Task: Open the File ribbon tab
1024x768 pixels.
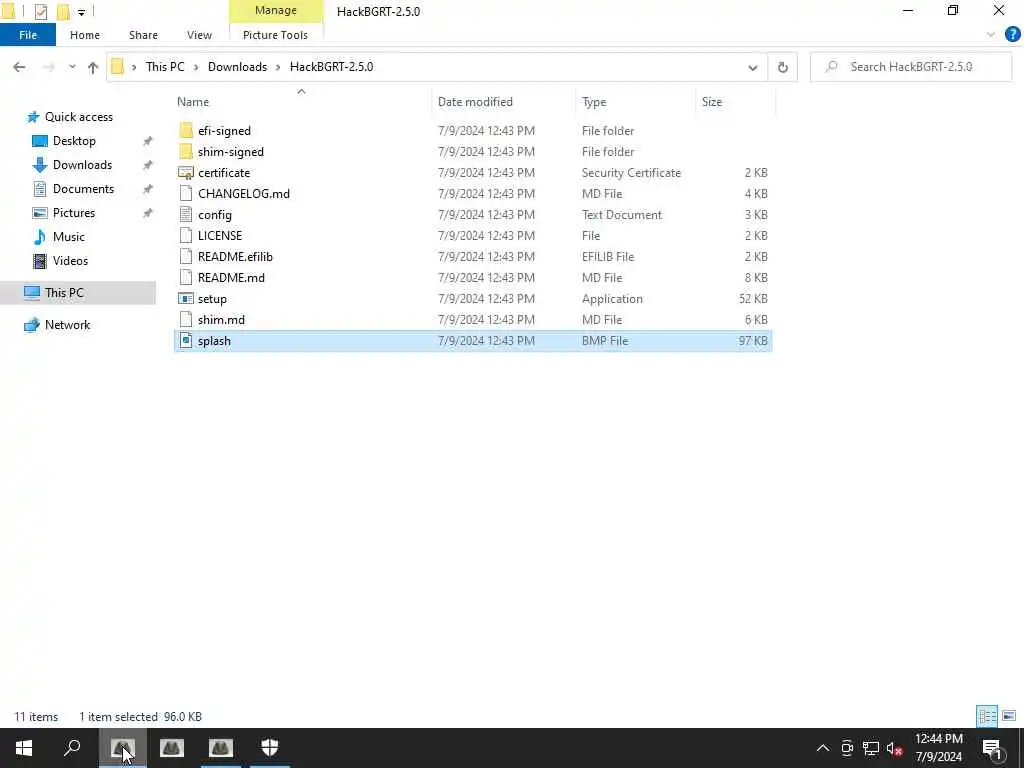Action: pyautogui.click(x=27, y=35)
